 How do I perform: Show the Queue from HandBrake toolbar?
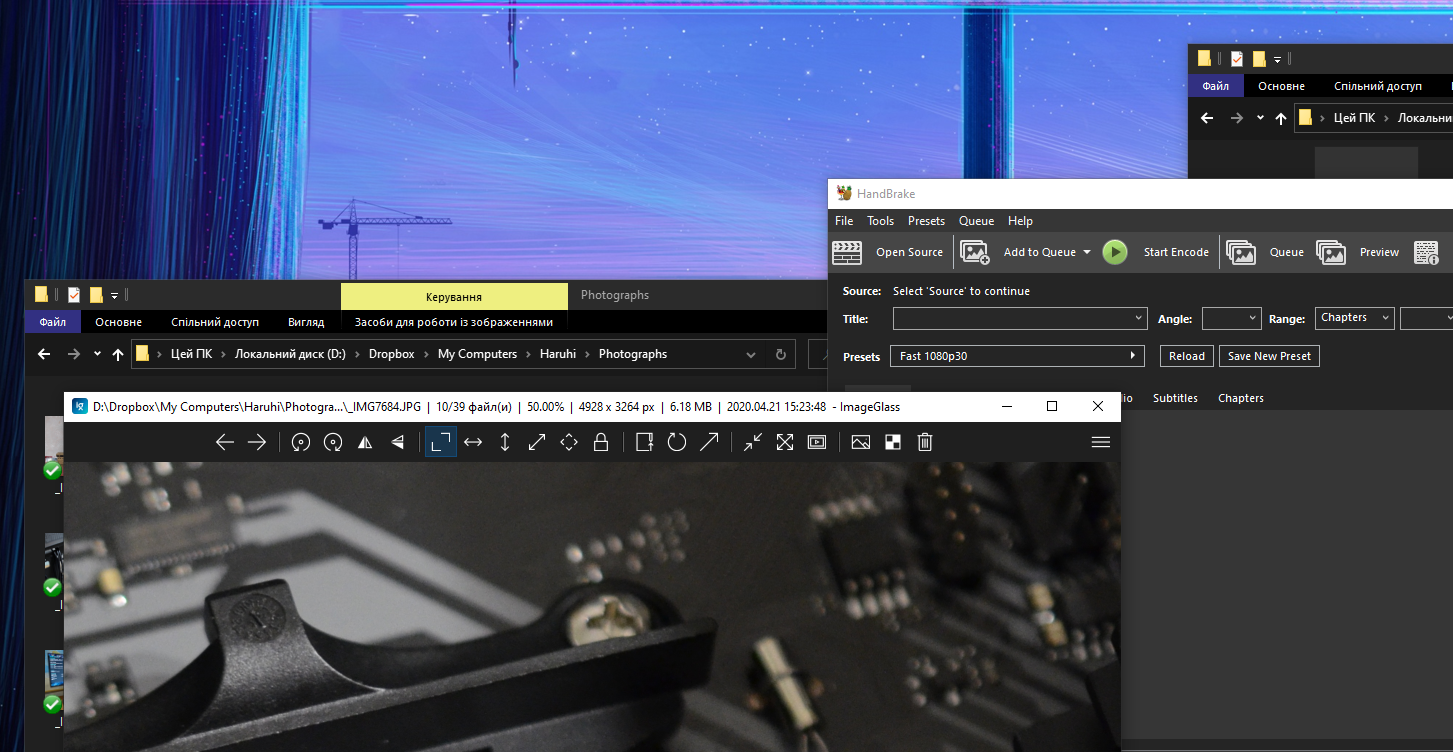click(1266, 252)
